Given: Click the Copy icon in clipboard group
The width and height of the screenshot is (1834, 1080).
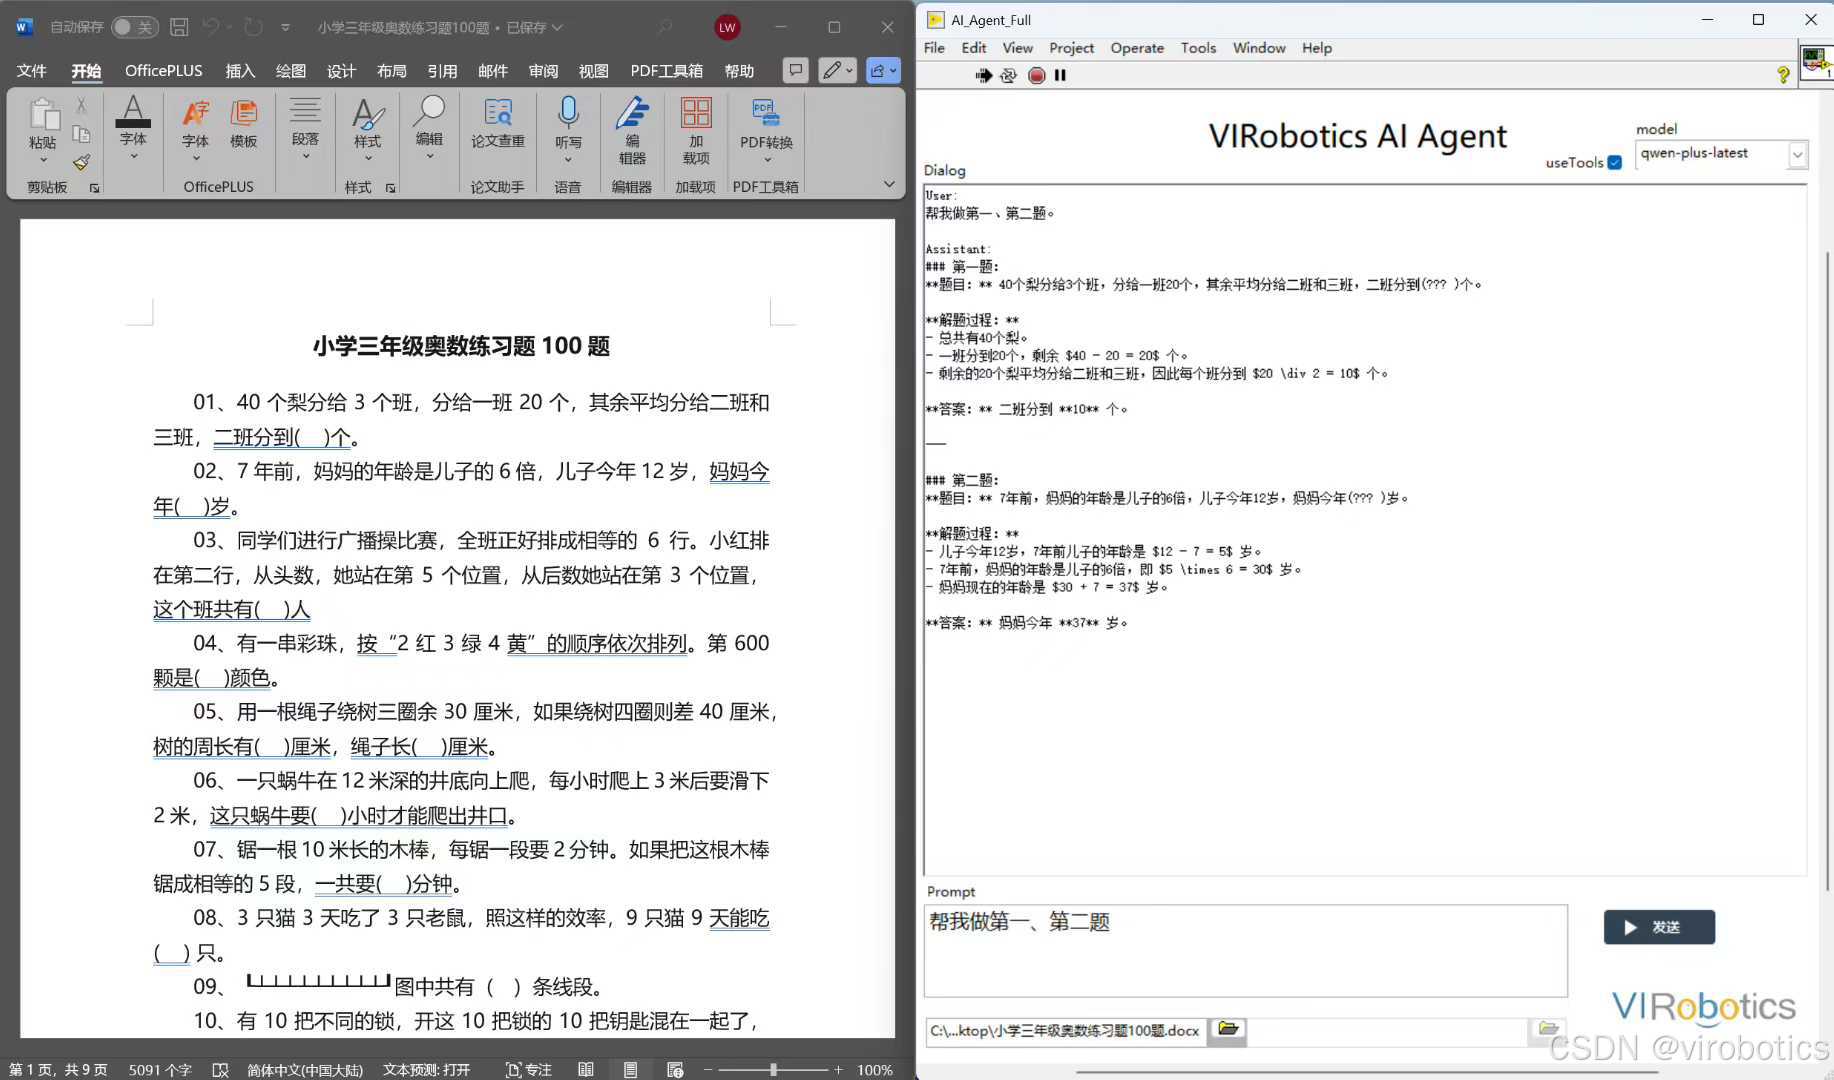Looking at the screenshot, I should [x=81, y=134].
